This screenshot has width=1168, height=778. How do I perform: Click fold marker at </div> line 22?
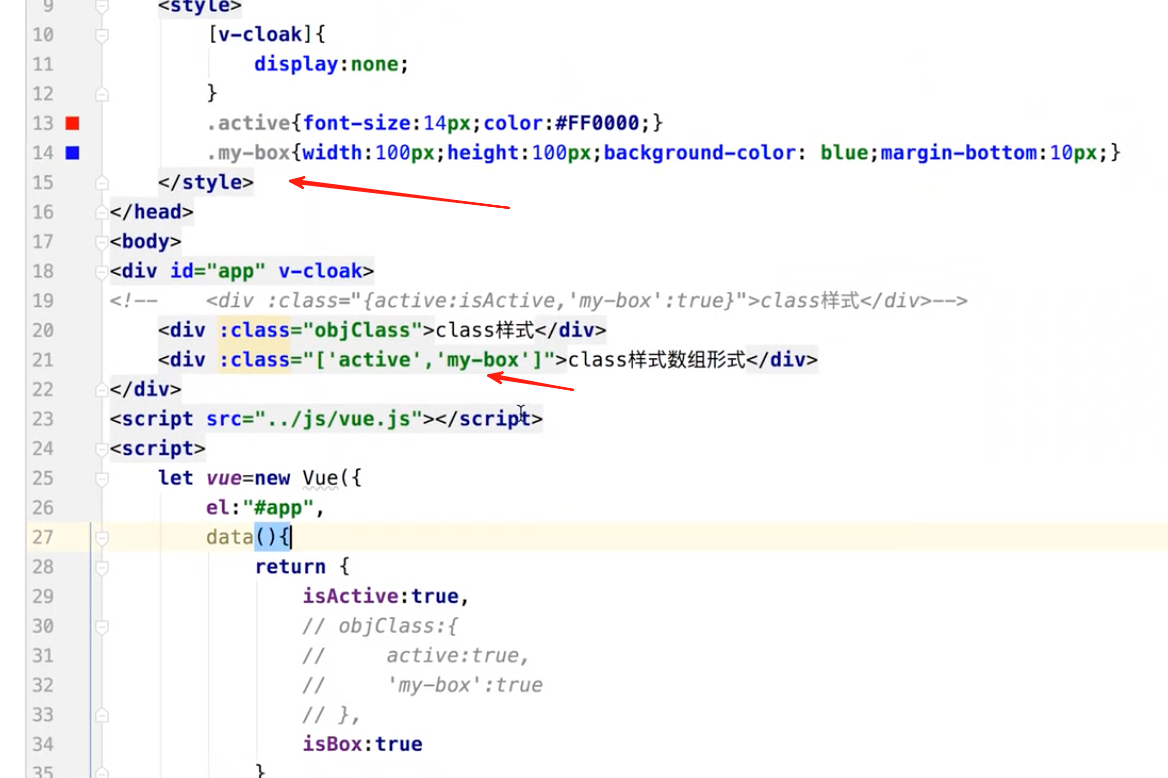(102, 389)
